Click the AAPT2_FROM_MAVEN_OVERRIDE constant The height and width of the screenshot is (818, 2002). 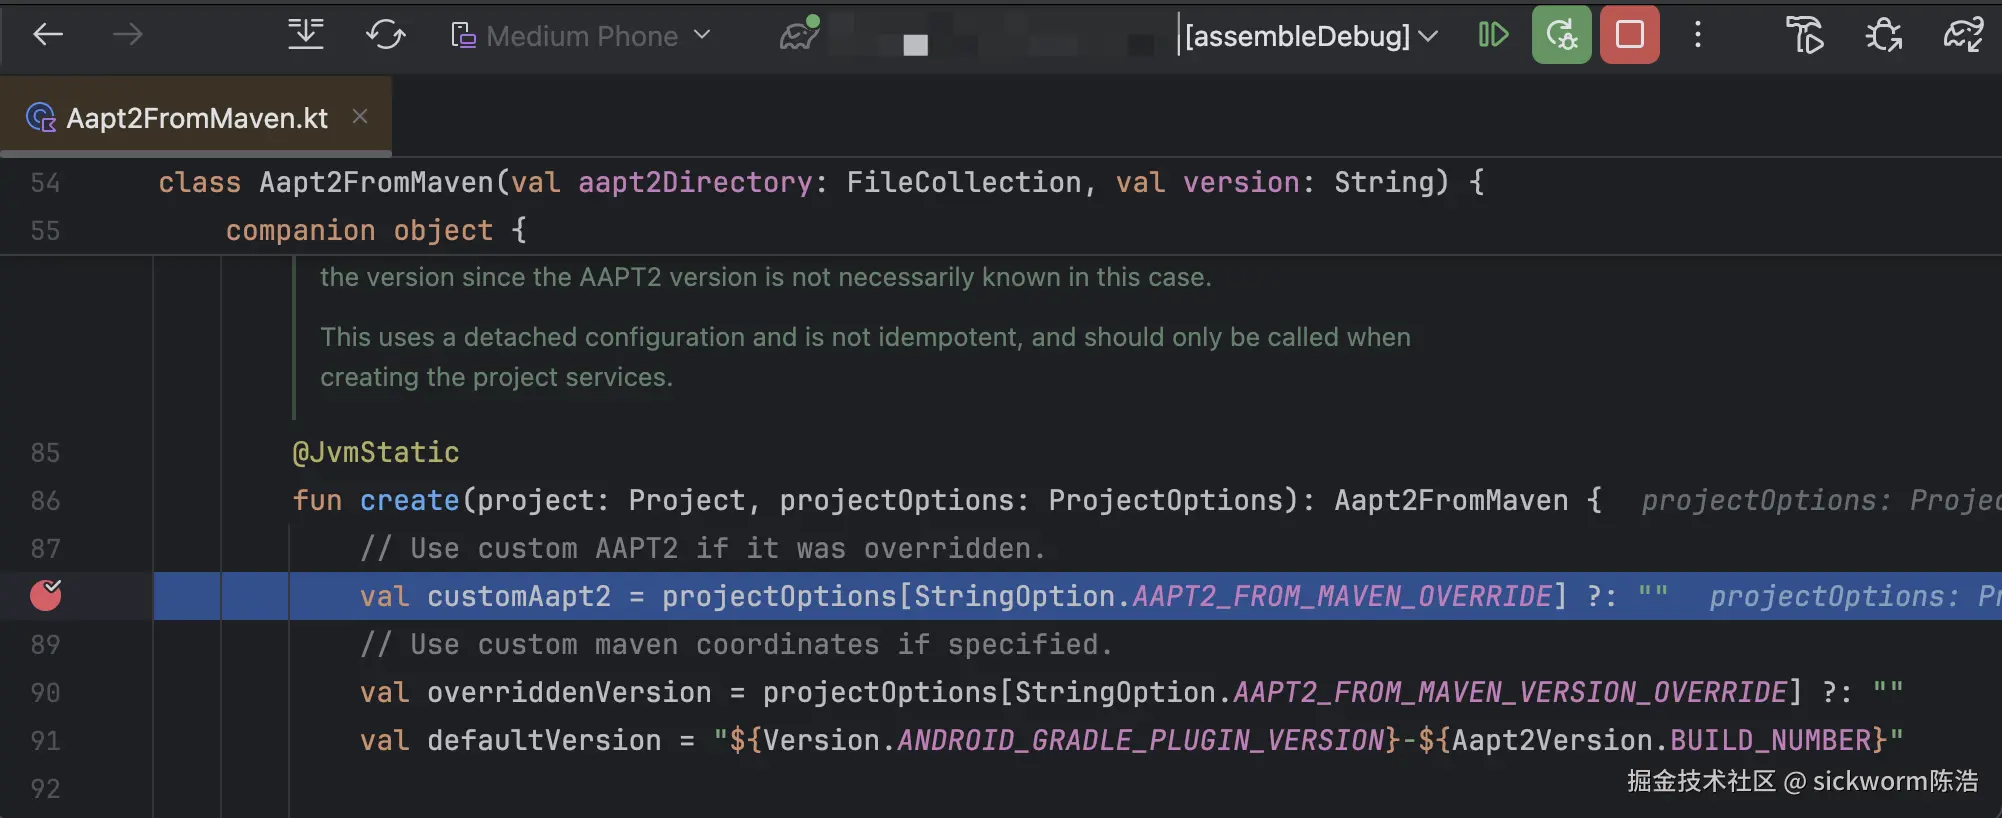coord(1343,596)
